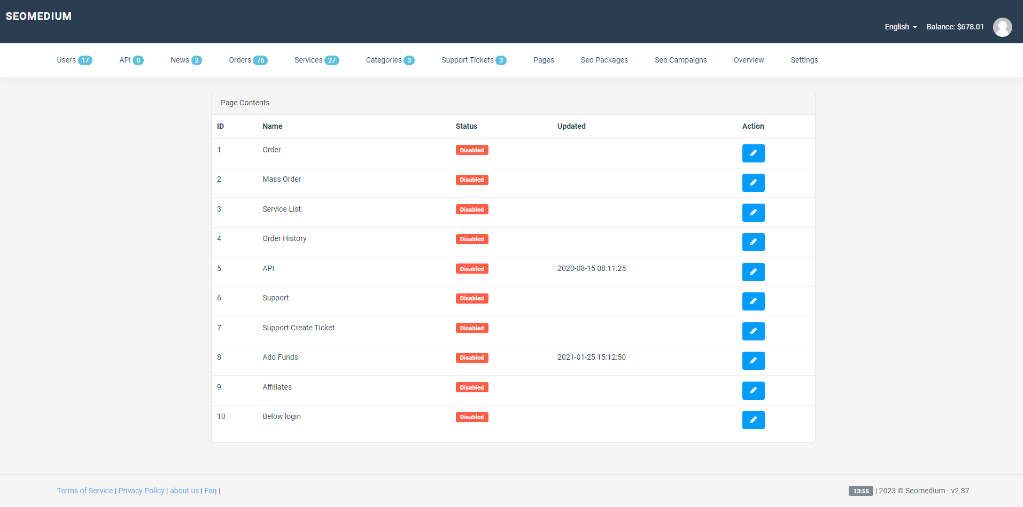The width and height of the screenshot is (1023, 507).
Task: Open the user avatar profile menu
Action: click(x=1002, y=27)
